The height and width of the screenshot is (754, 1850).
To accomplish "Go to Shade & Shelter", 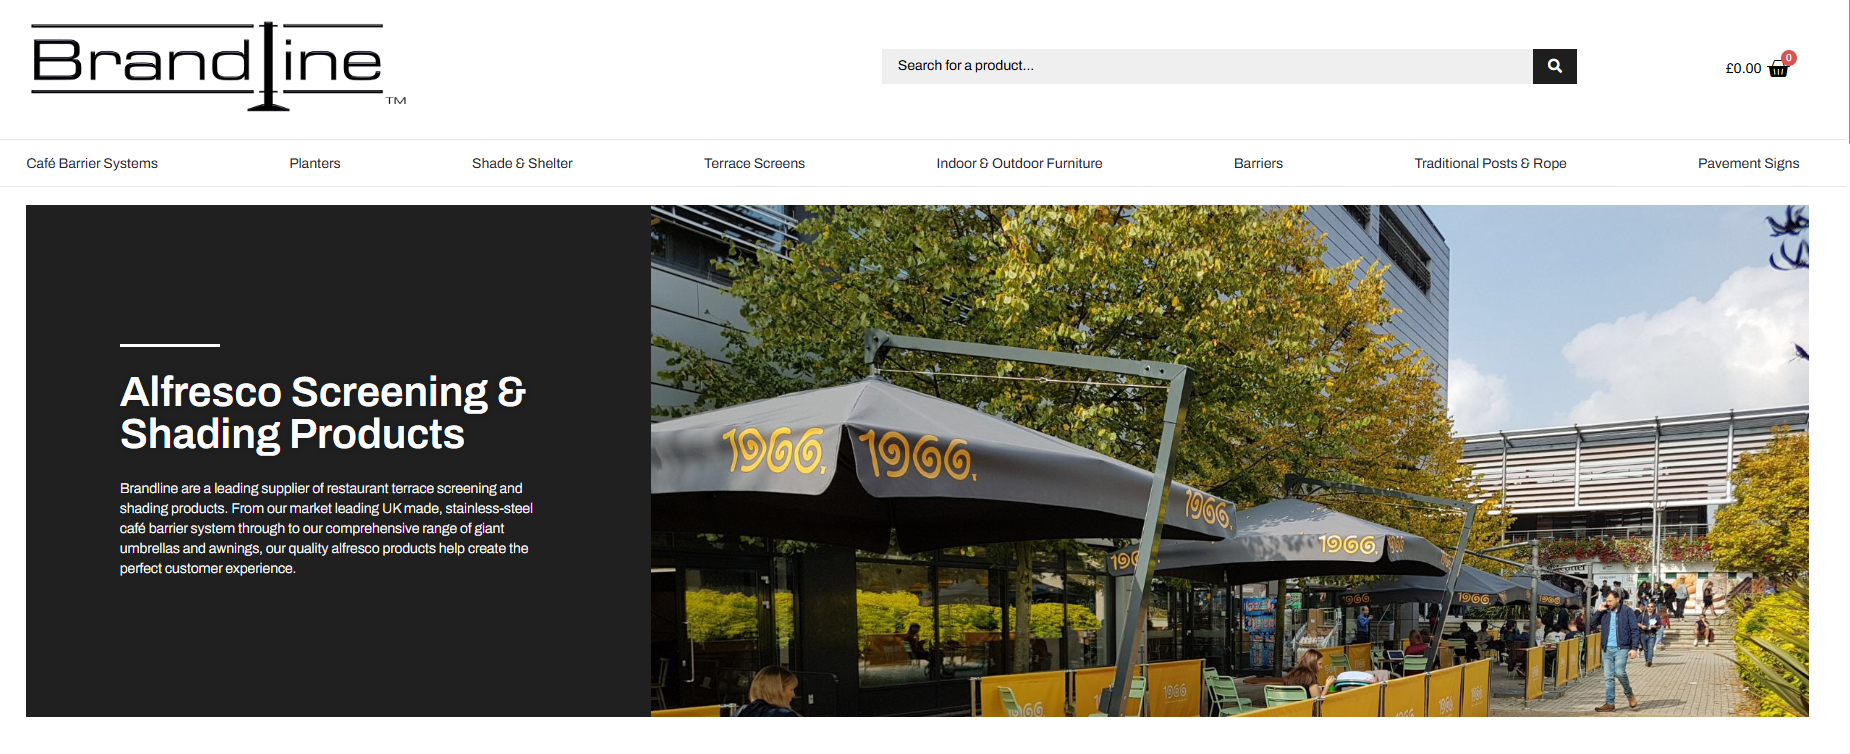I will click(522, 163).
